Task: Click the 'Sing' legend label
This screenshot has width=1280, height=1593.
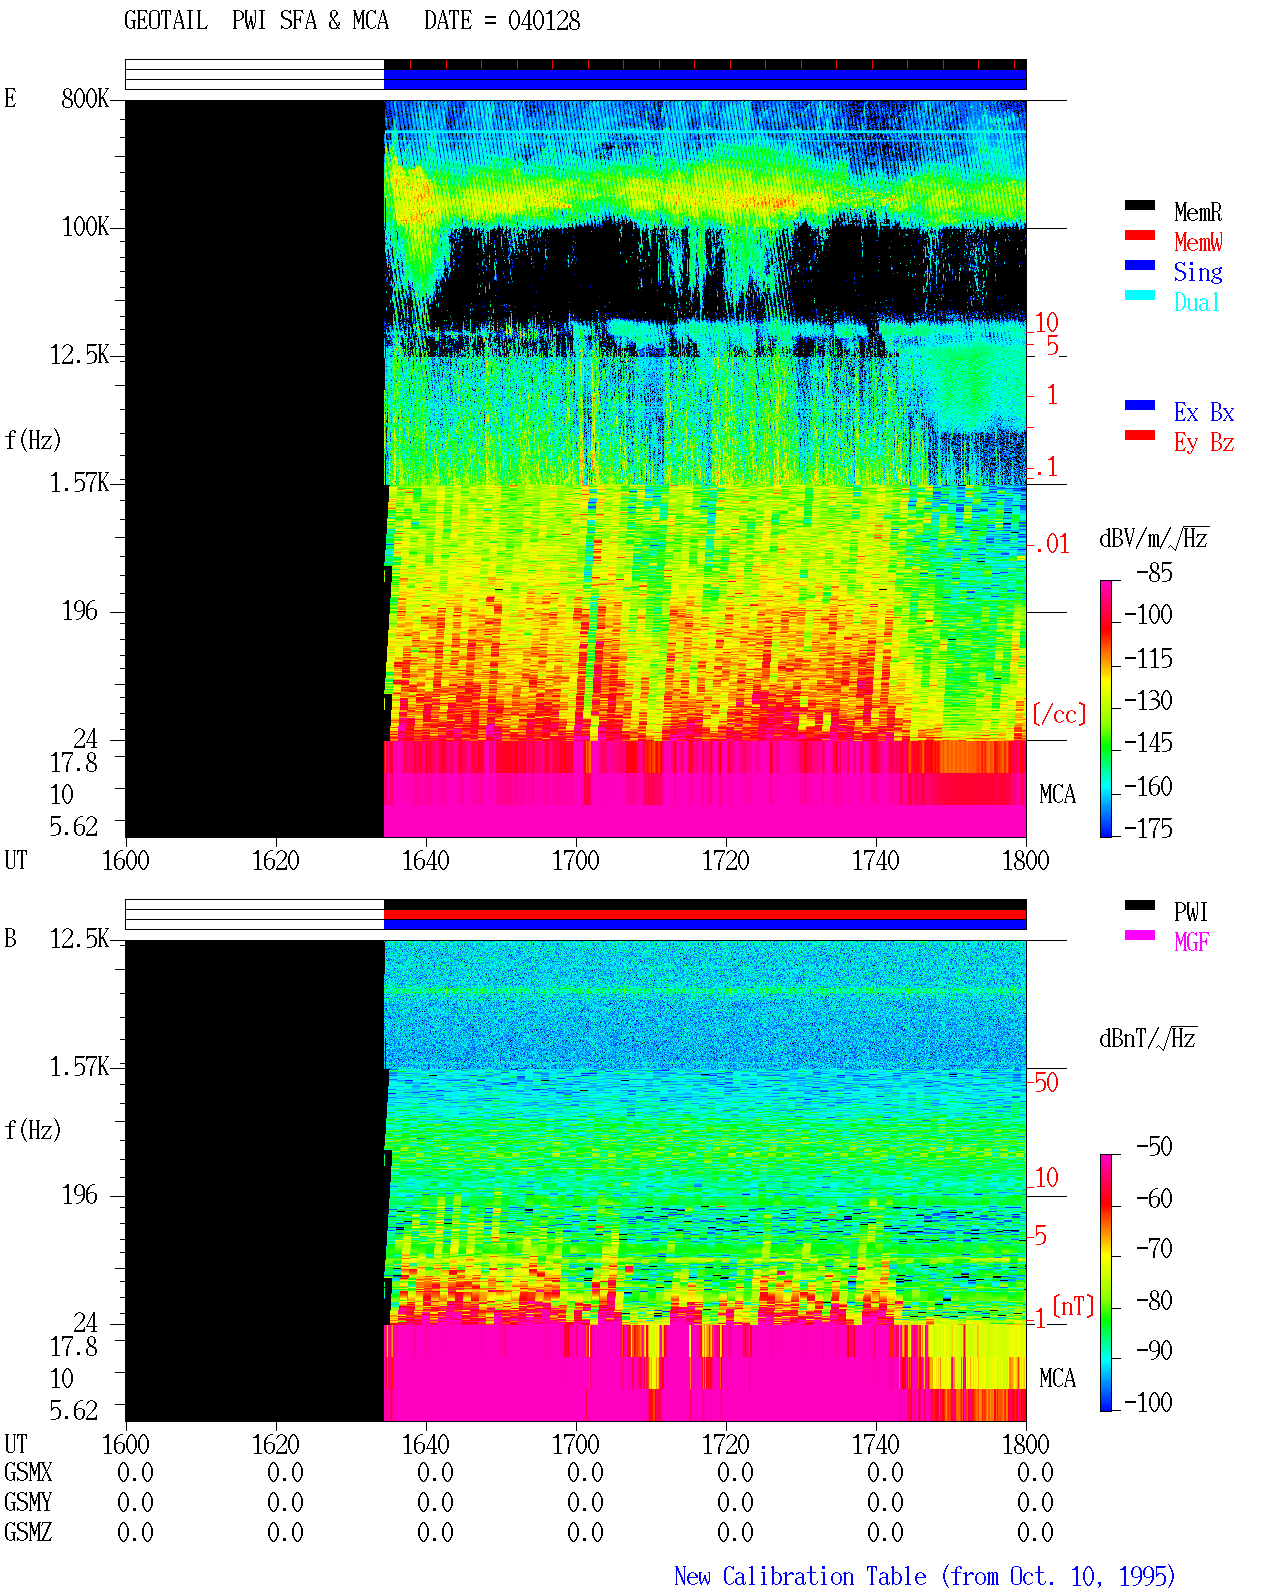Action: pyautogui.click(x=1198, y=272)
